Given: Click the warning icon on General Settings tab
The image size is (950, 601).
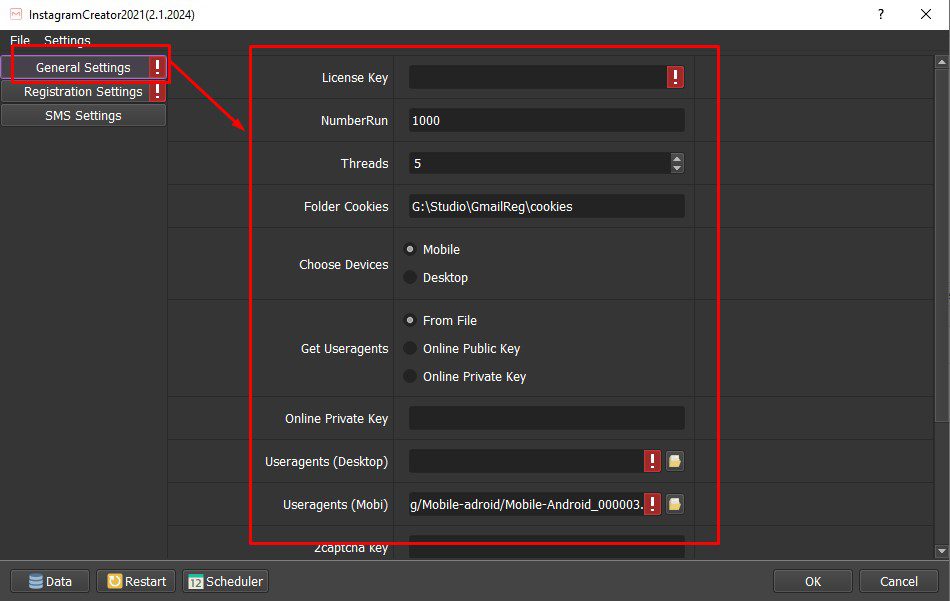Looking at the screenshot, I should [x=158, y=67].
